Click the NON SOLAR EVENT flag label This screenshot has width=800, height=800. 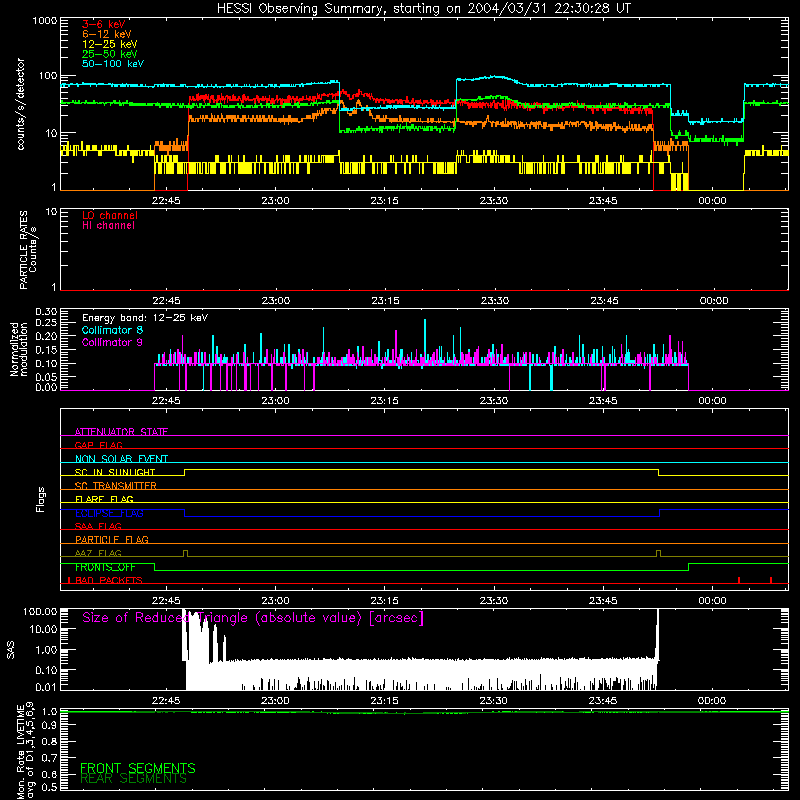tap(121, 459)
